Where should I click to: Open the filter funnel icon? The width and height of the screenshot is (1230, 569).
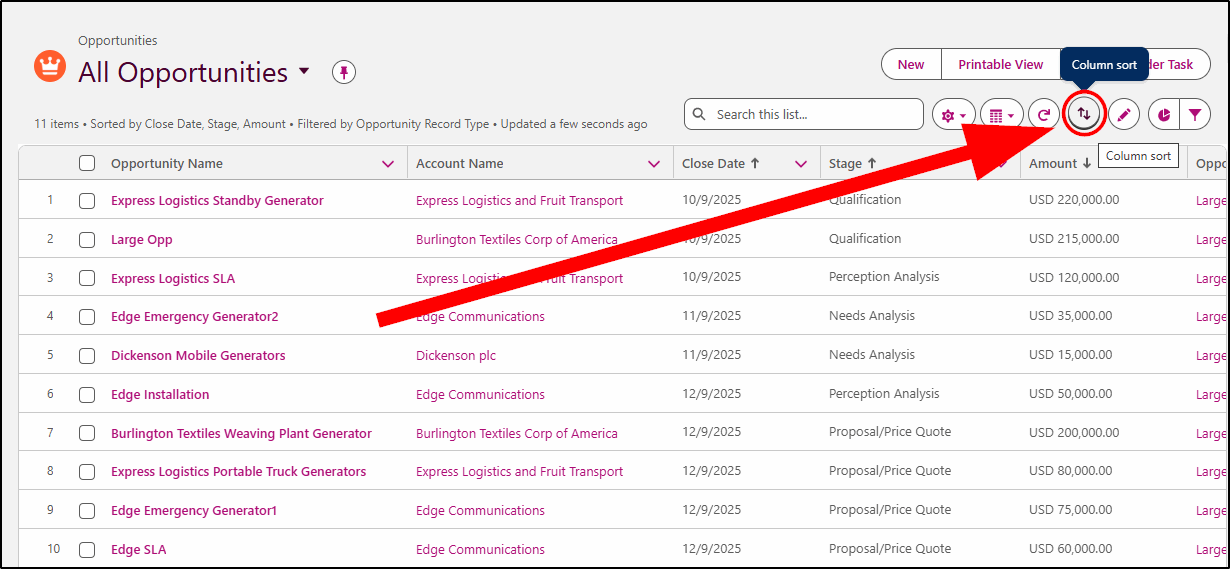click(x=1195, y=115)
